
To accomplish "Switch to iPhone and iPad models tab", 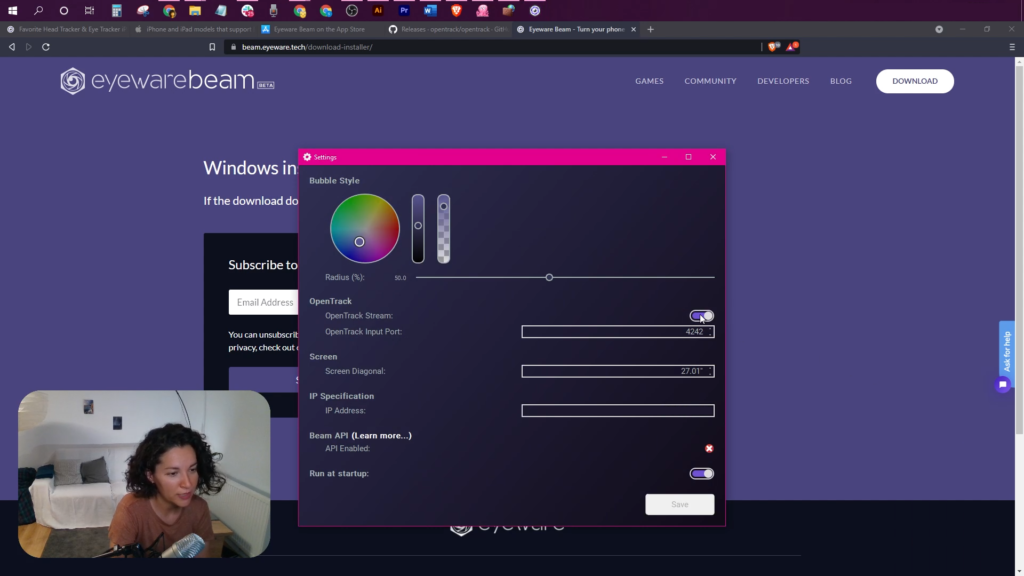I will [194, 29].
